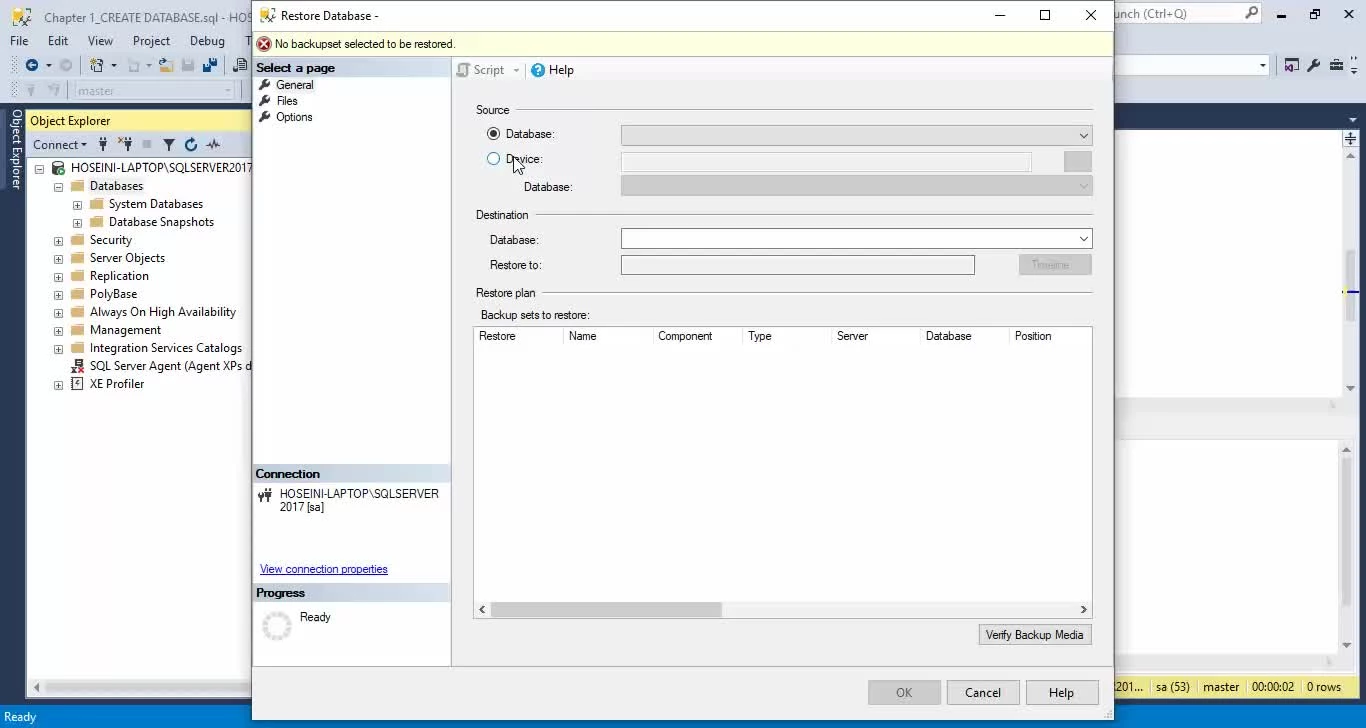Click the Disconnect plug icon
The height and width of the screenshot is (728, 1366).
(125, 145)
